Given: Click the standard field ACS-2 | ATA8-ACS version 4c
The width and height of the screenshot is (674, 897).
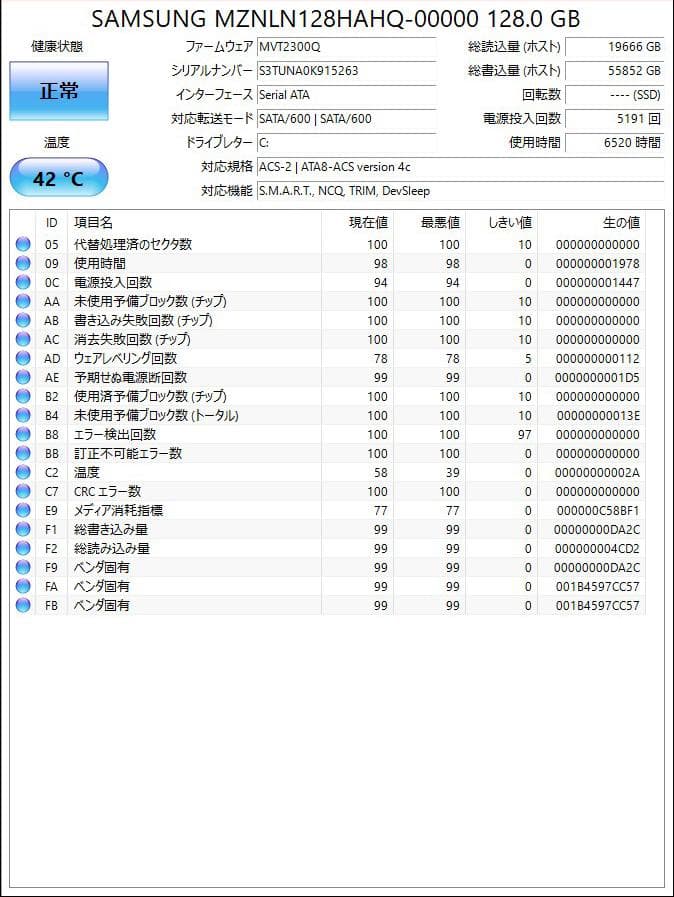Looking at the screenshot, I should [461, 167].
